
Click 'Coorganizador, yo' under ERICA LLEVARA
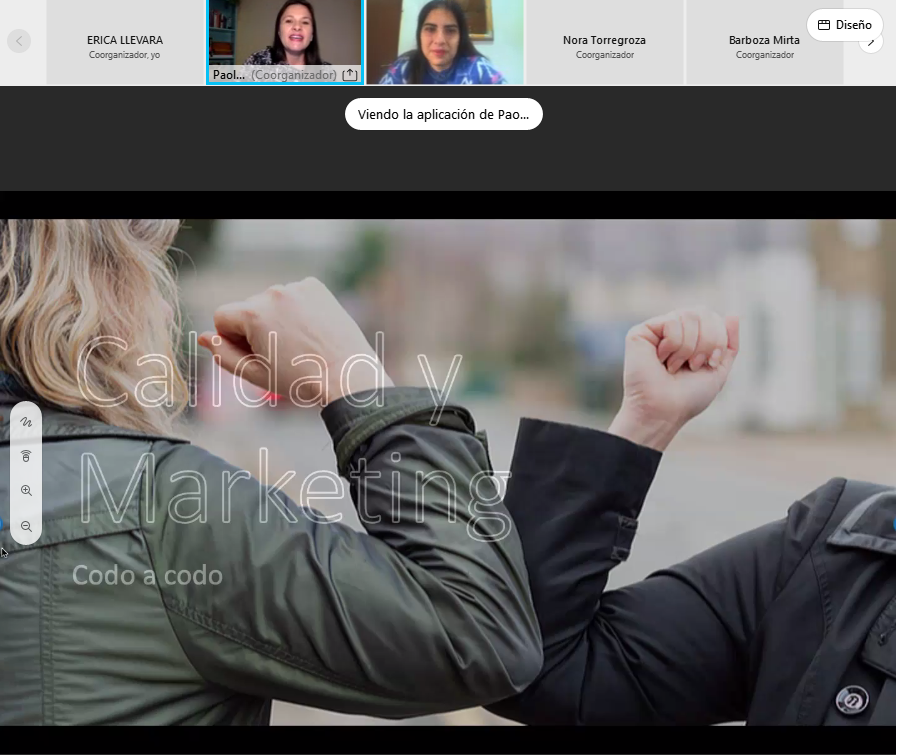pos(124,55)
